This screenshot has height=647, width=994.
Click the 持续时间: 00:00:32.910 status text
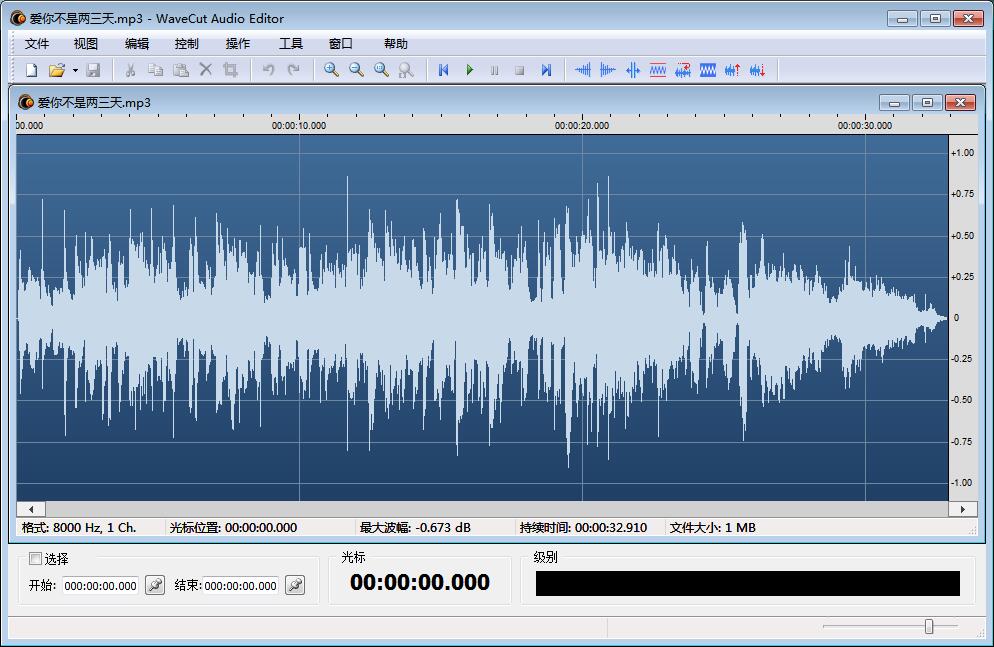[583, 527]
